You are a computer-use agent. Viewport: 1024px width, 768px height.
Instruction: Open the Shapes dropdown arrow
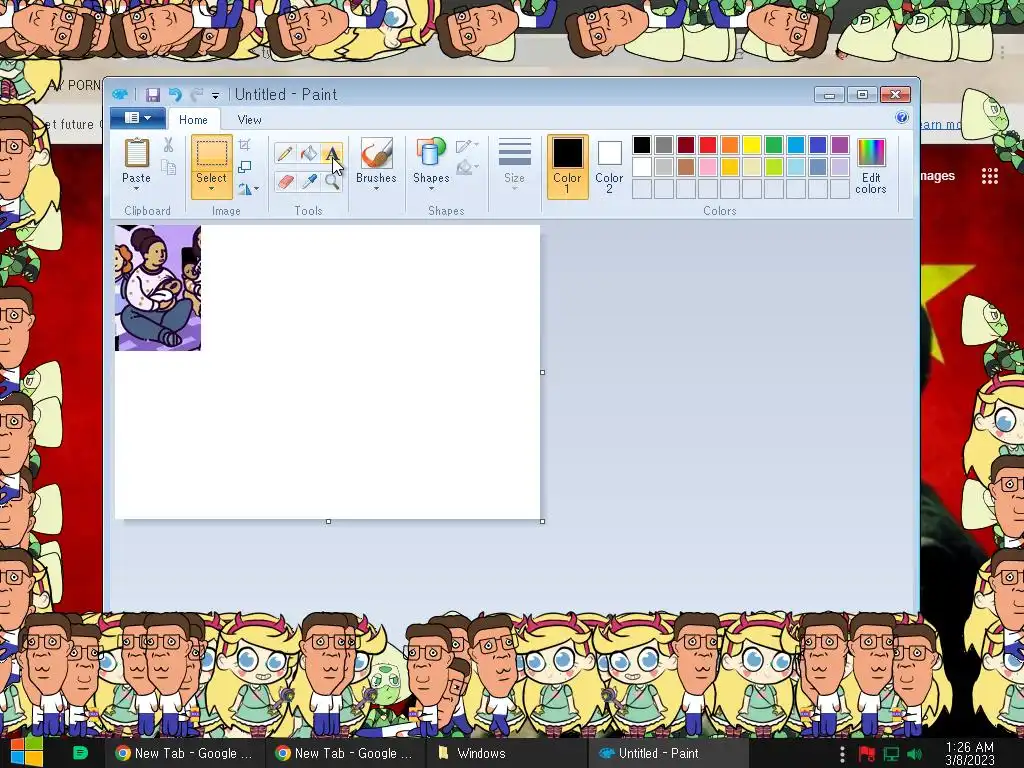click(431, 189)
